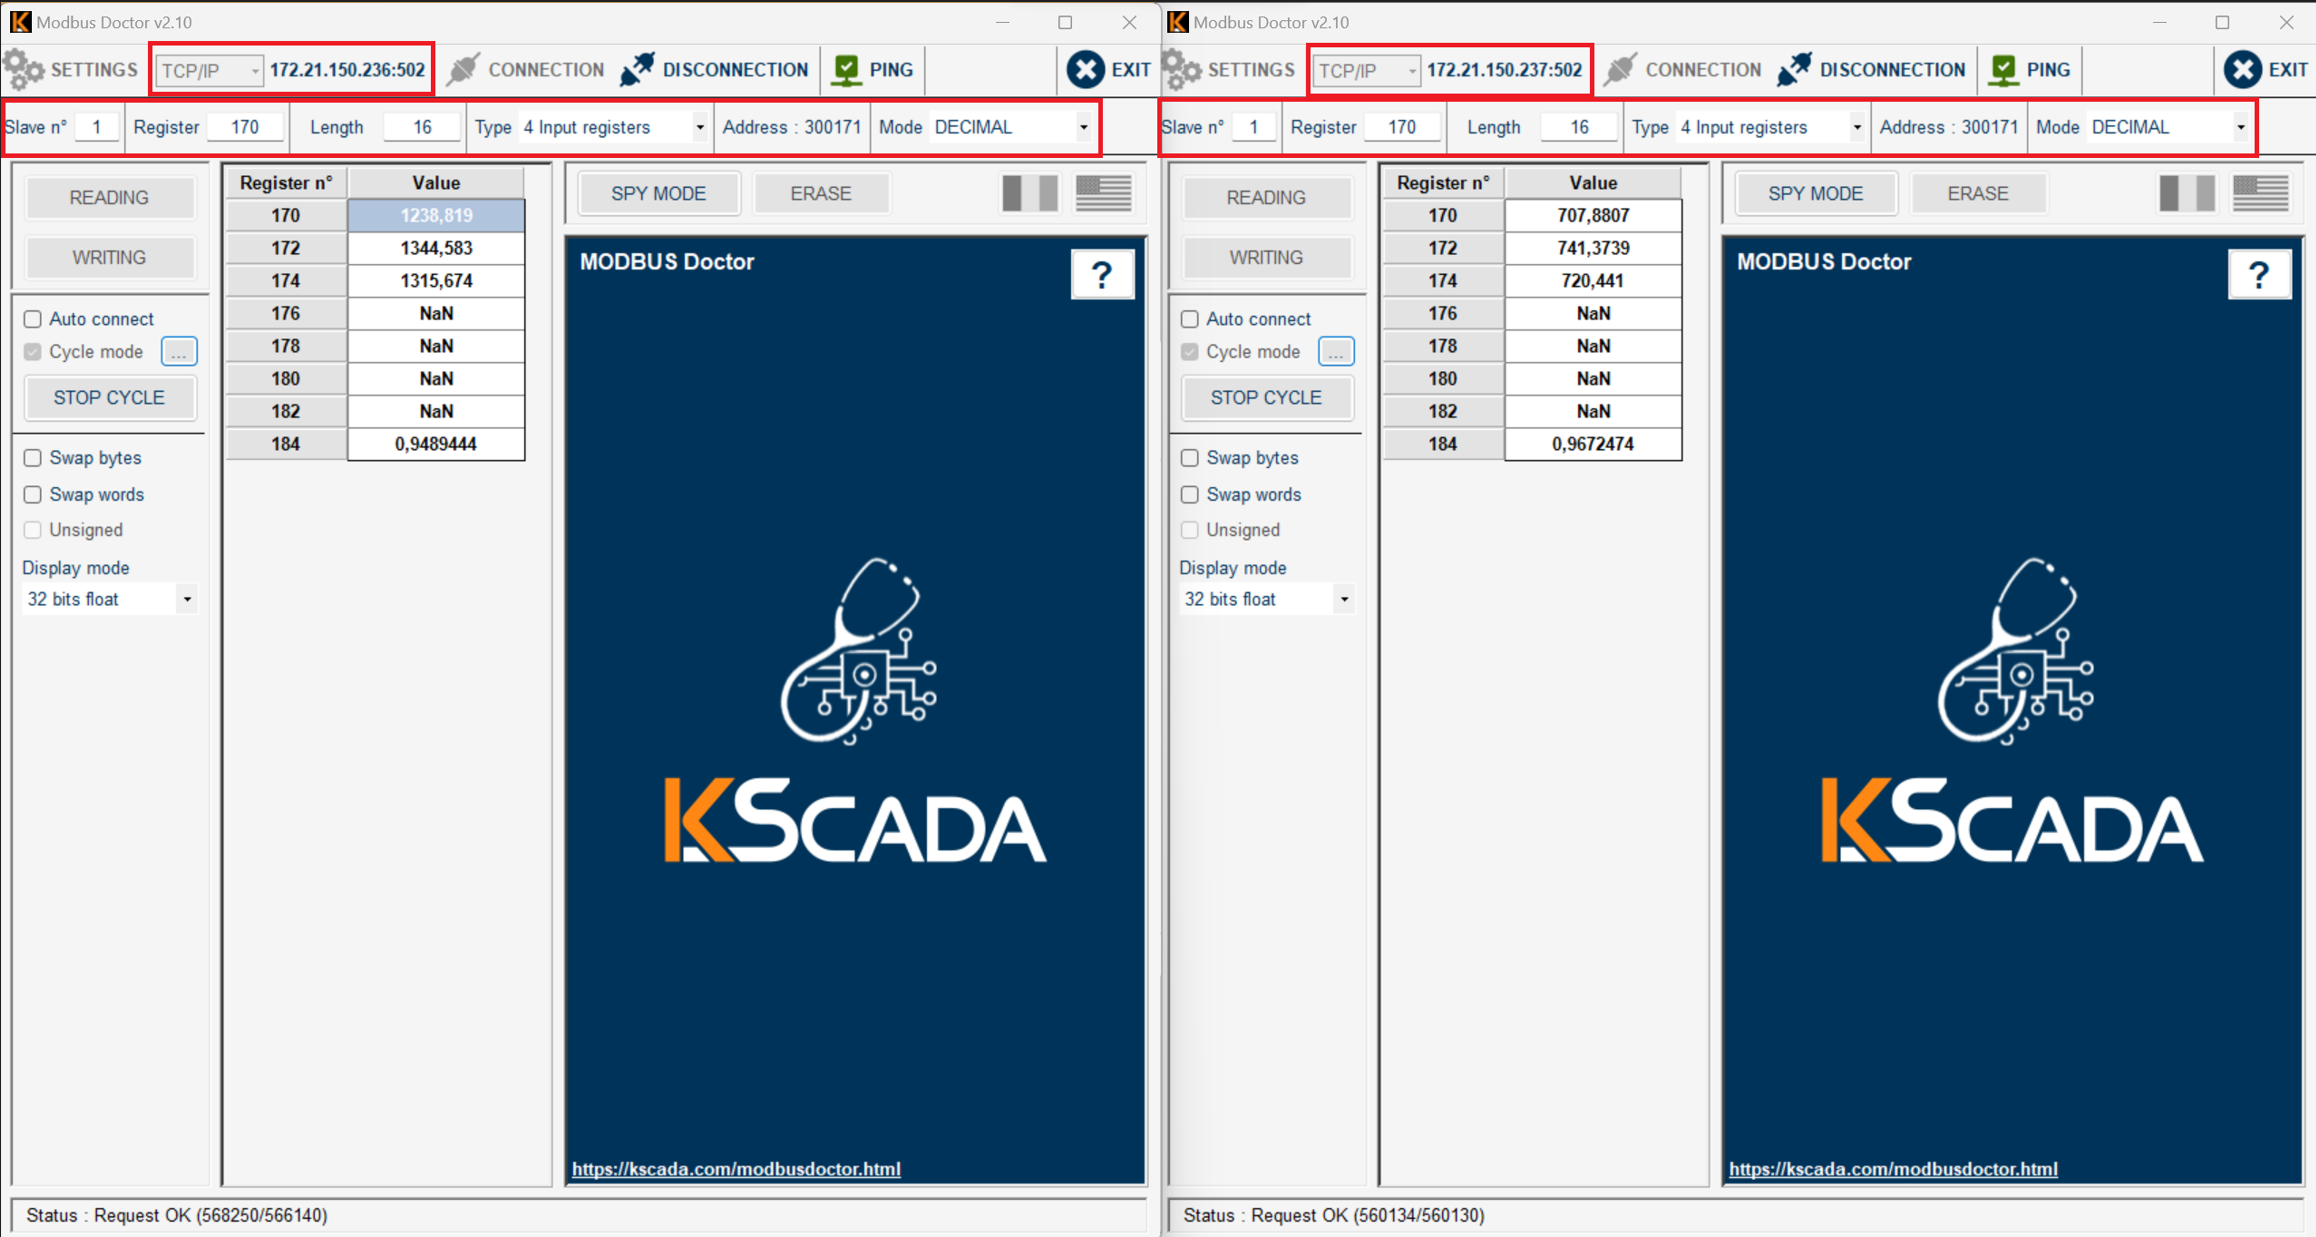Click ERASE button in right window
Image resolution: width=2316 pixels, height=1237 pixels.
(x=1977, y=194)
